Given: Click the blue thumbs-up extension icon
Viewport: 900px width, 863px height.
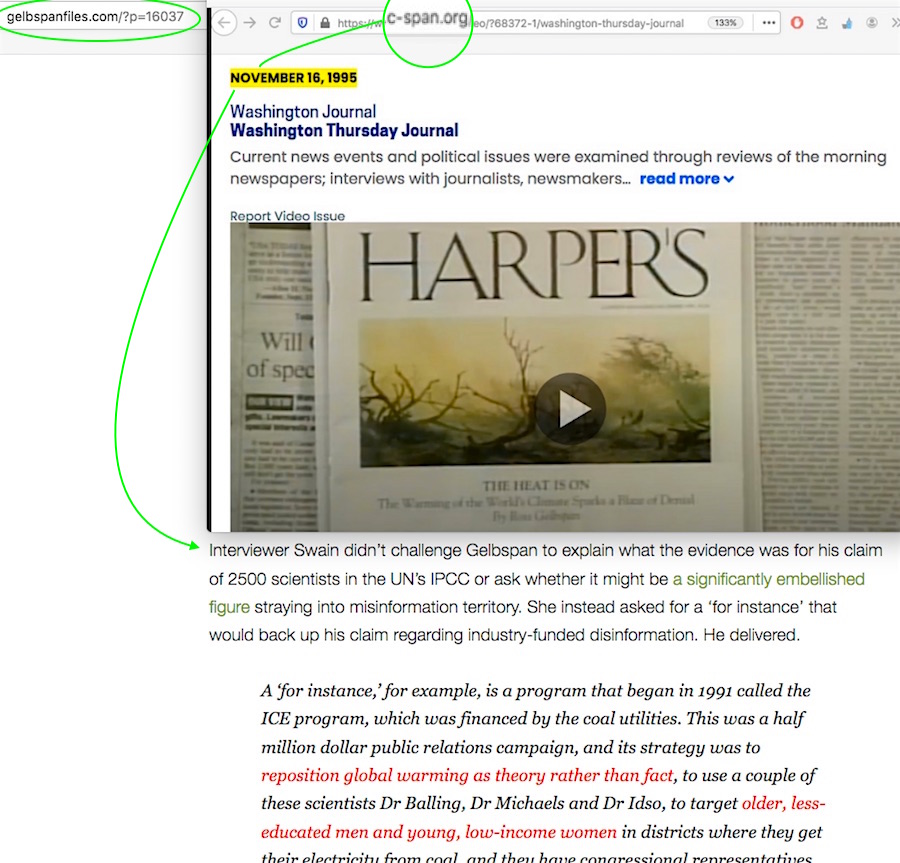Looking at the screenshot, I should tap(847, 23).
